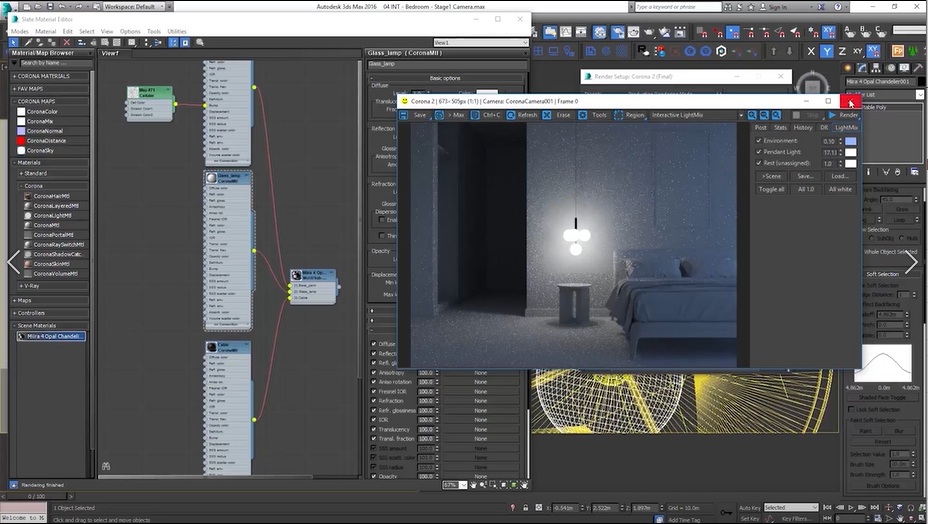Click the LightMix Save... button
Image resolution: width=928 pixels, height=524 pixels.
click(805, 176)
